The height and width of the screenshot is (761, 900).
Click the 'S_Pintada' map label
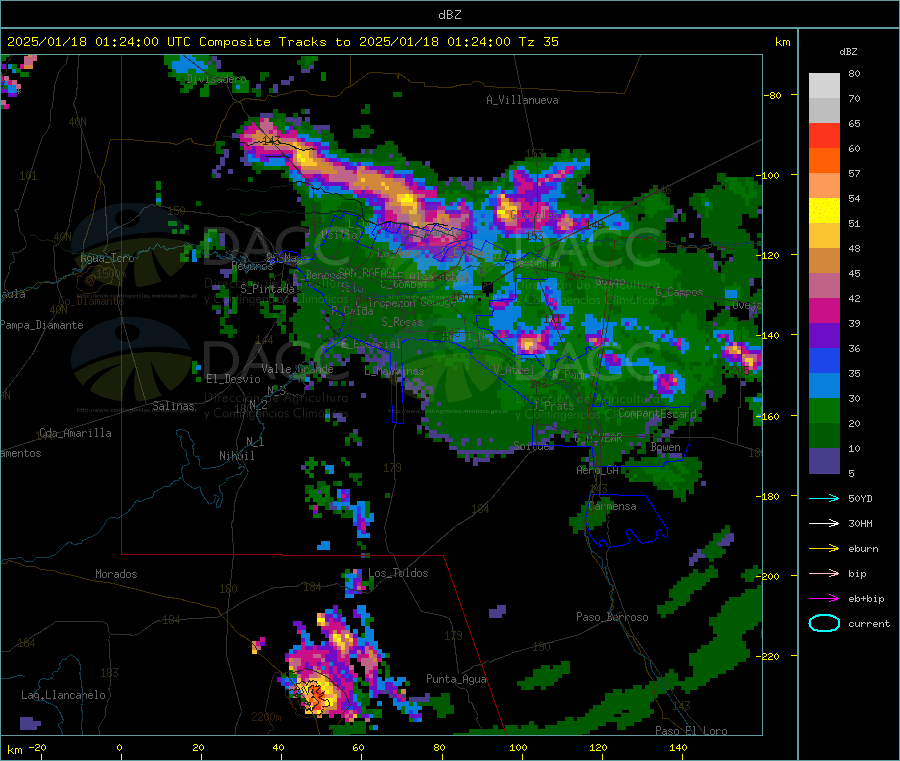point(267,289)
